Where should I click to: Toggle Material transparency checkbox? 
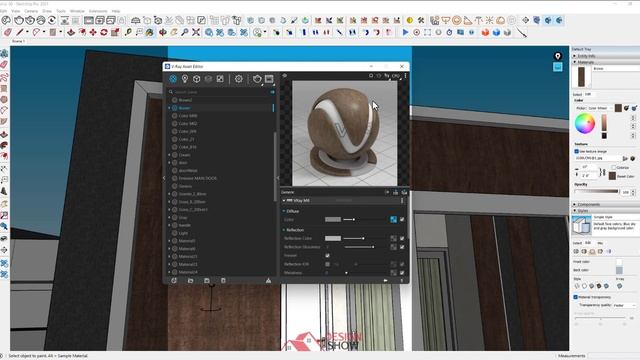pyautogui.click(x=576, y=297)
